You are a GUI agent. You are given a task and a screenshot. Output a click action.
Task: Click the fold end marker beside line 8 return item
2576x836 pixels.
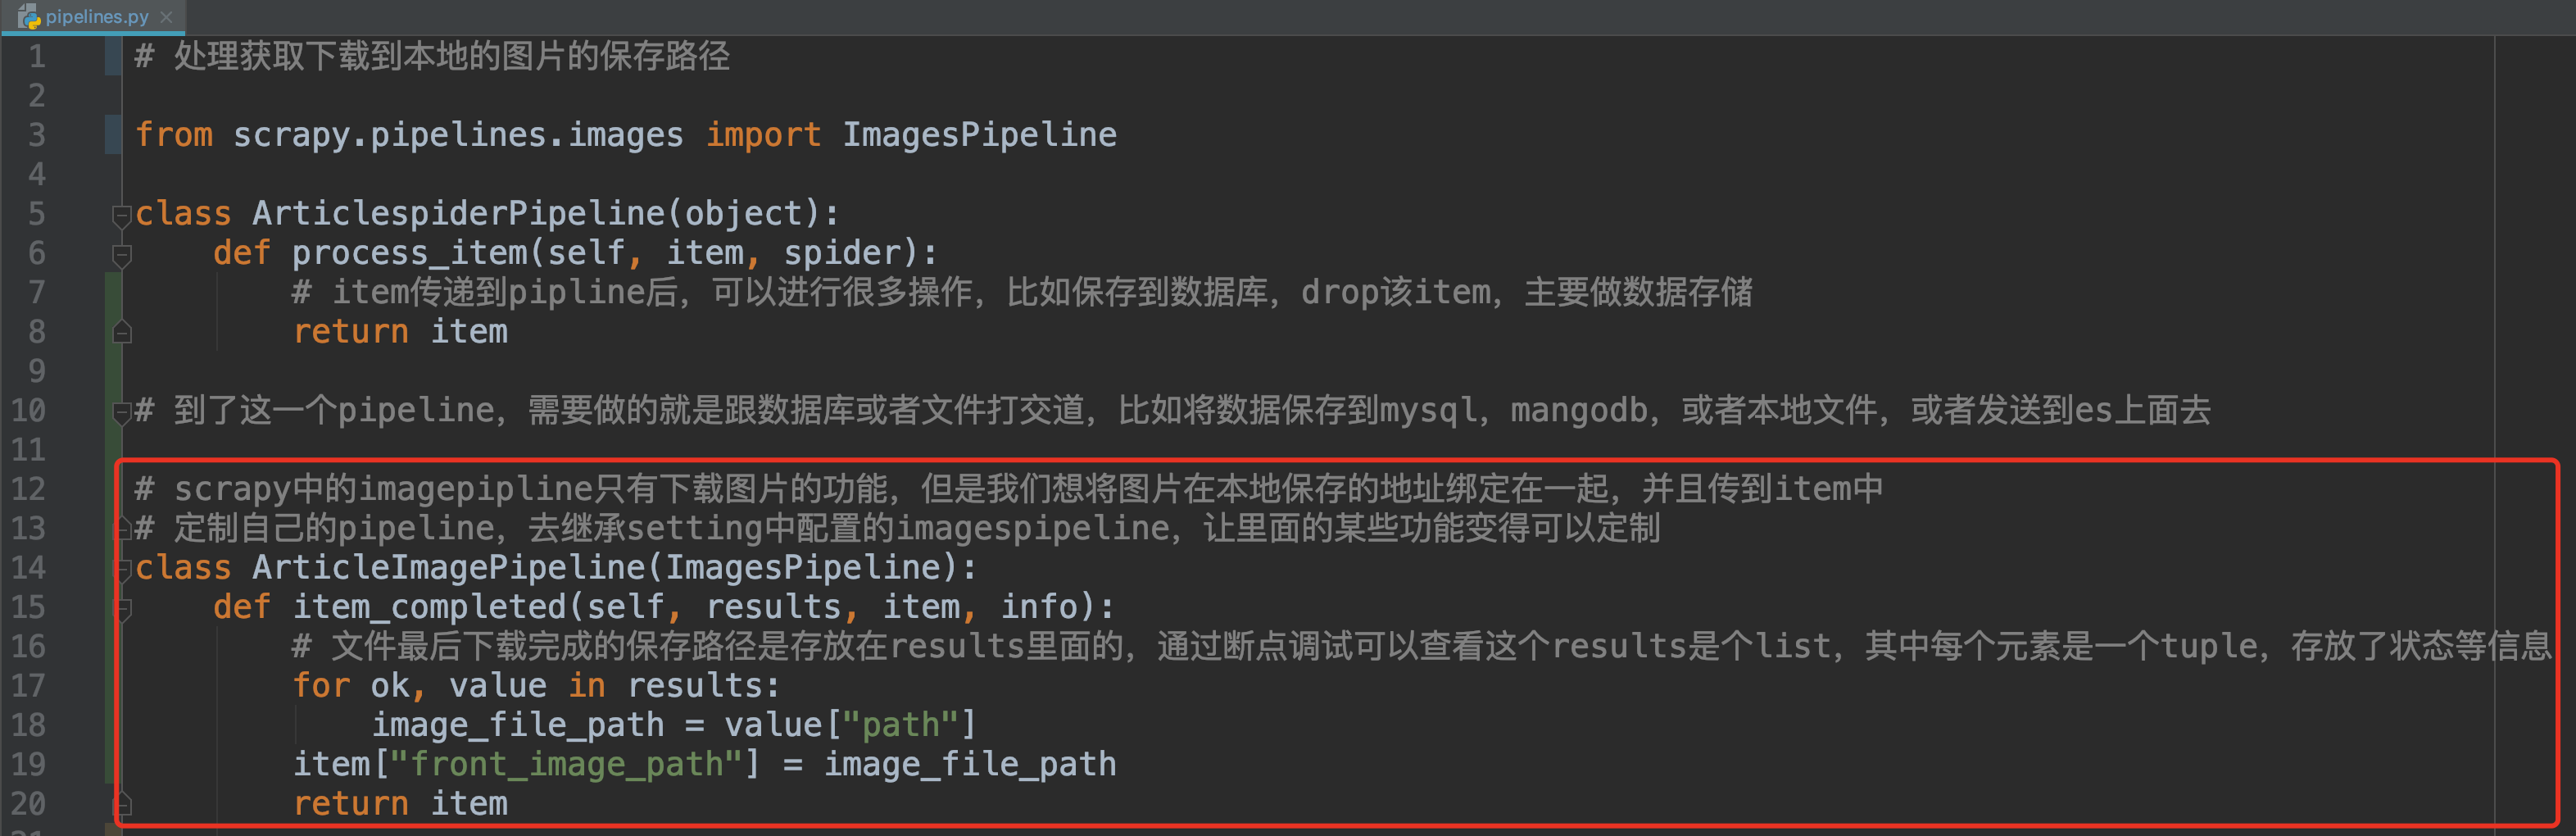(x=122, y=332)
